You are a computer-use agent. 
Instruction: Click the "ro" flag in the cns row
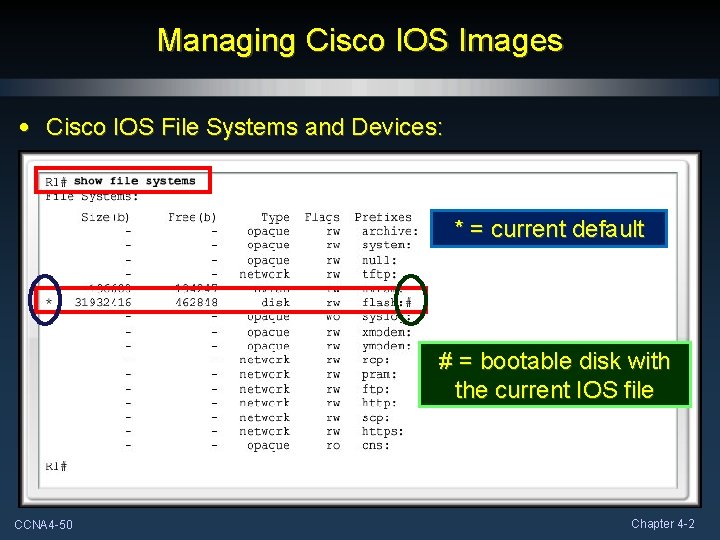coord(333,445)
